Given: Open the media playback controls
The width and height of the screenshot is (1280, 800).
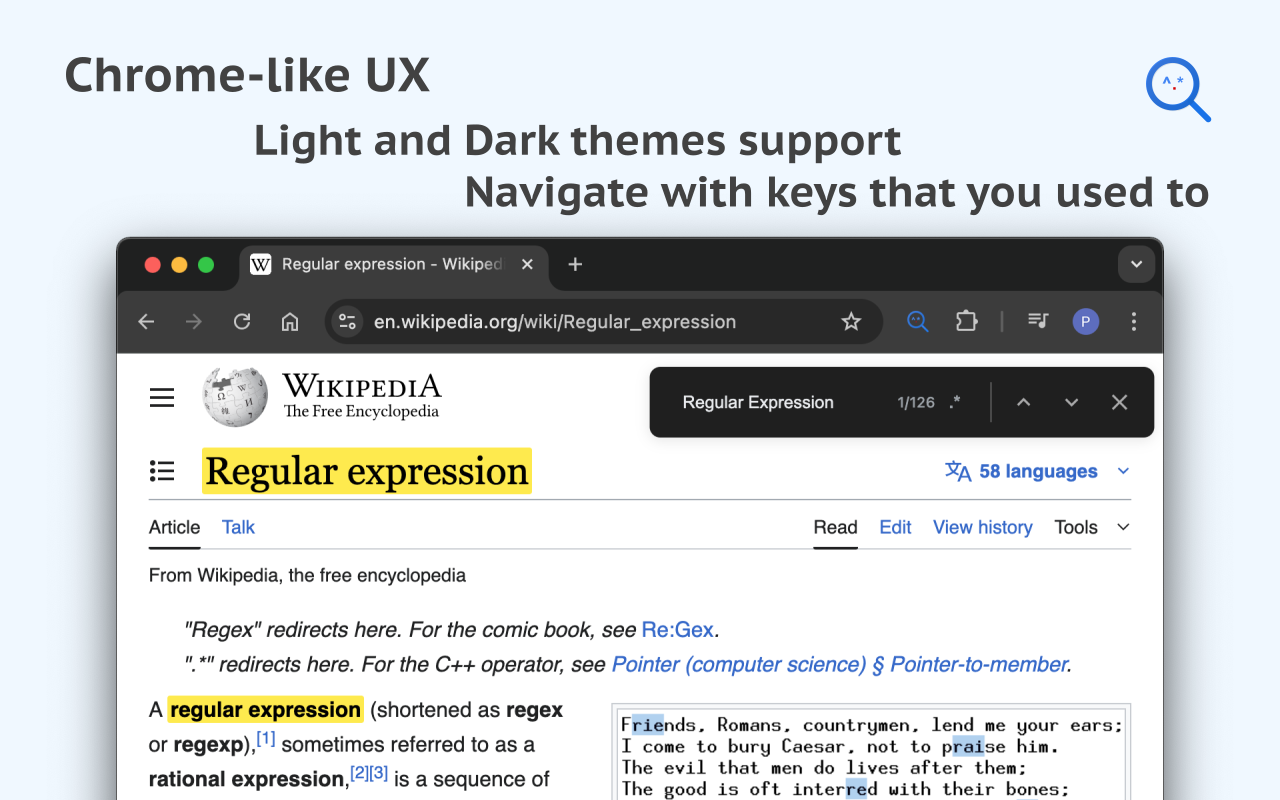Looking at the screenshot, I should (1037, 321).
